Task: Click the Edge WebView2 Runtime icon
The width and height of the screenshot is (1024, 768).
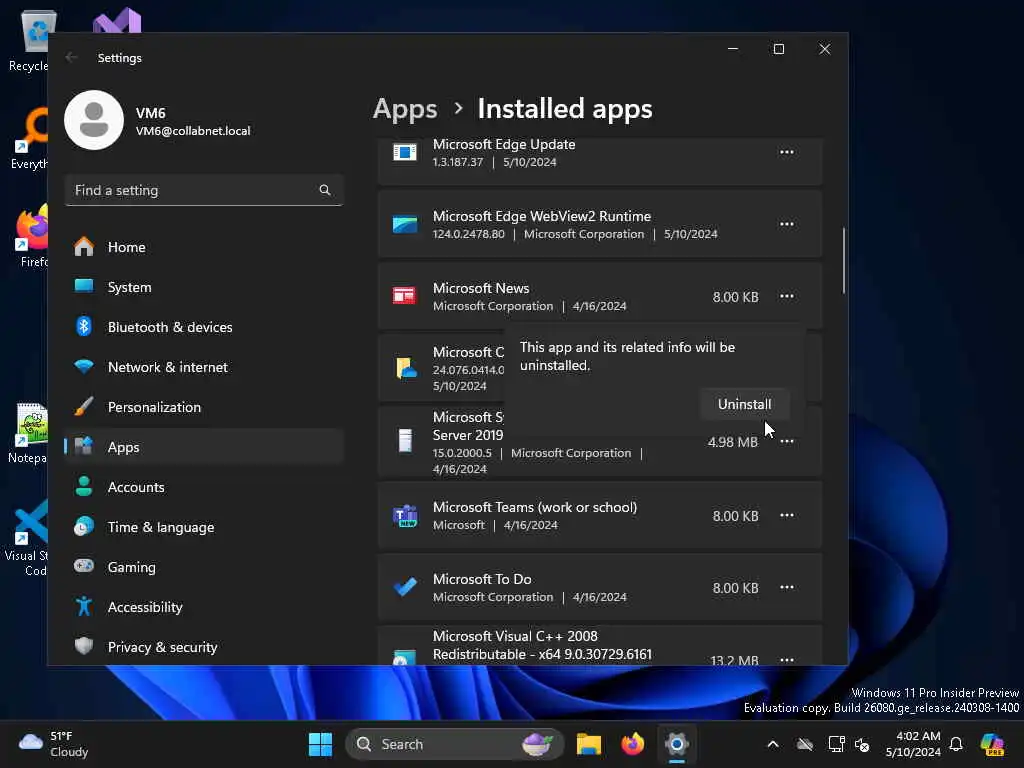Action: tap(405, 225)
